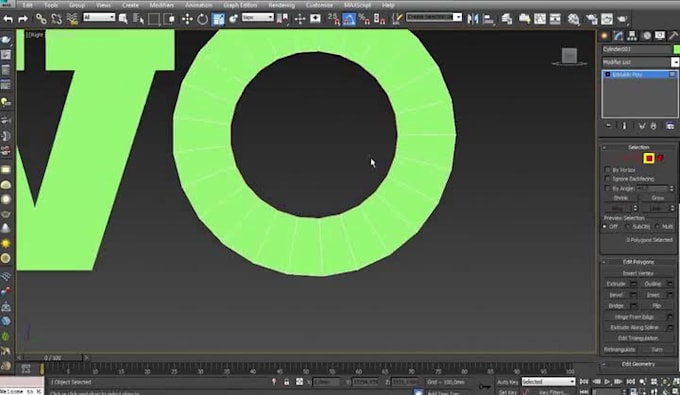Image resolution: width=680 pixels, height=395 pixels.
Task: Enable the By Vertex checkbox
Action: 608,170
